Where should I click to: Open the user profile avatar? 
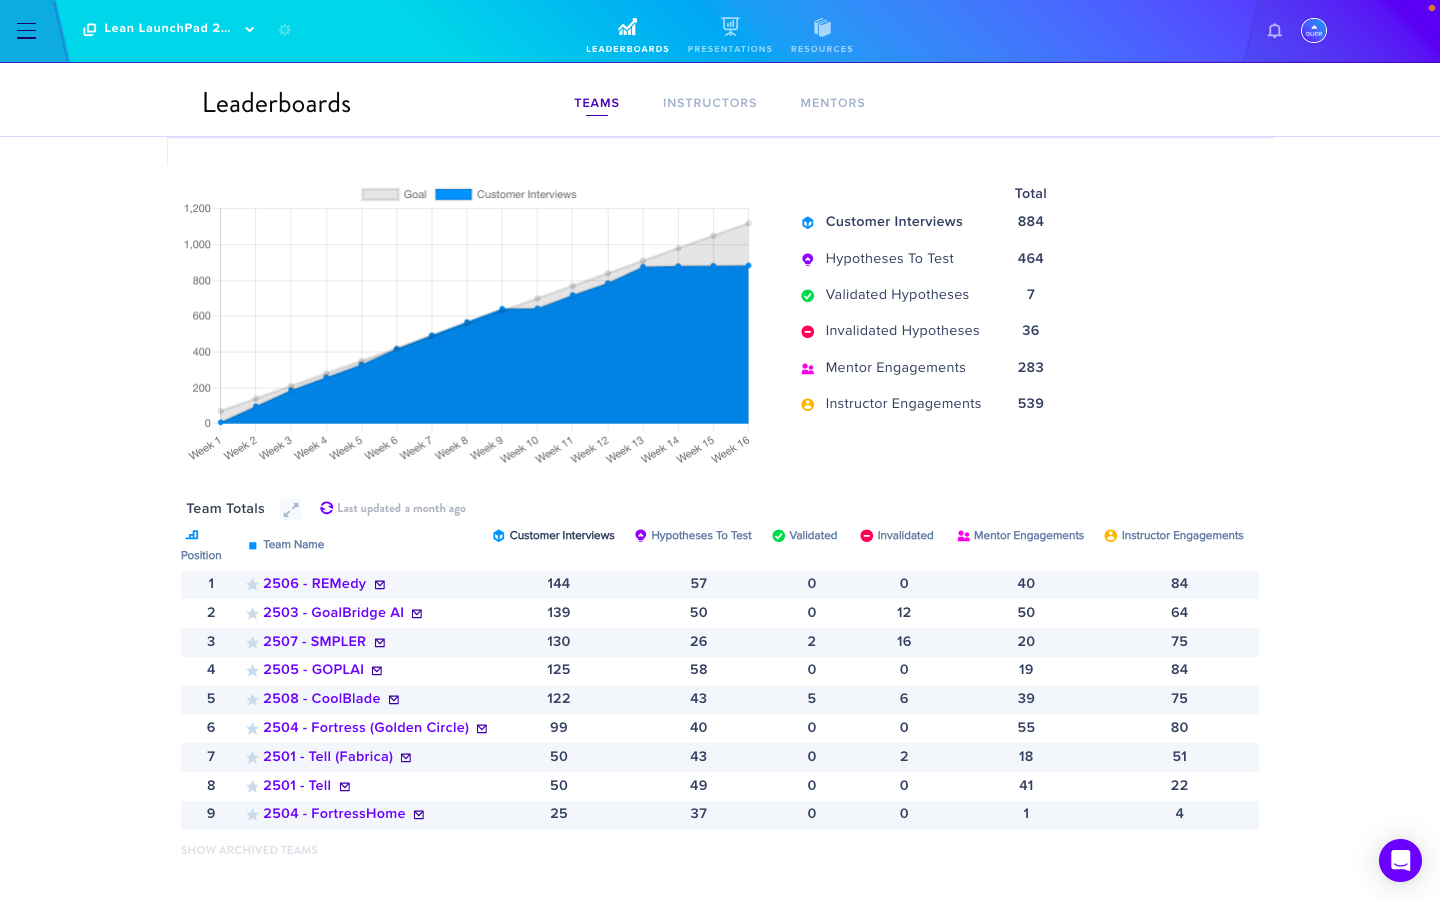point(1314,31)
